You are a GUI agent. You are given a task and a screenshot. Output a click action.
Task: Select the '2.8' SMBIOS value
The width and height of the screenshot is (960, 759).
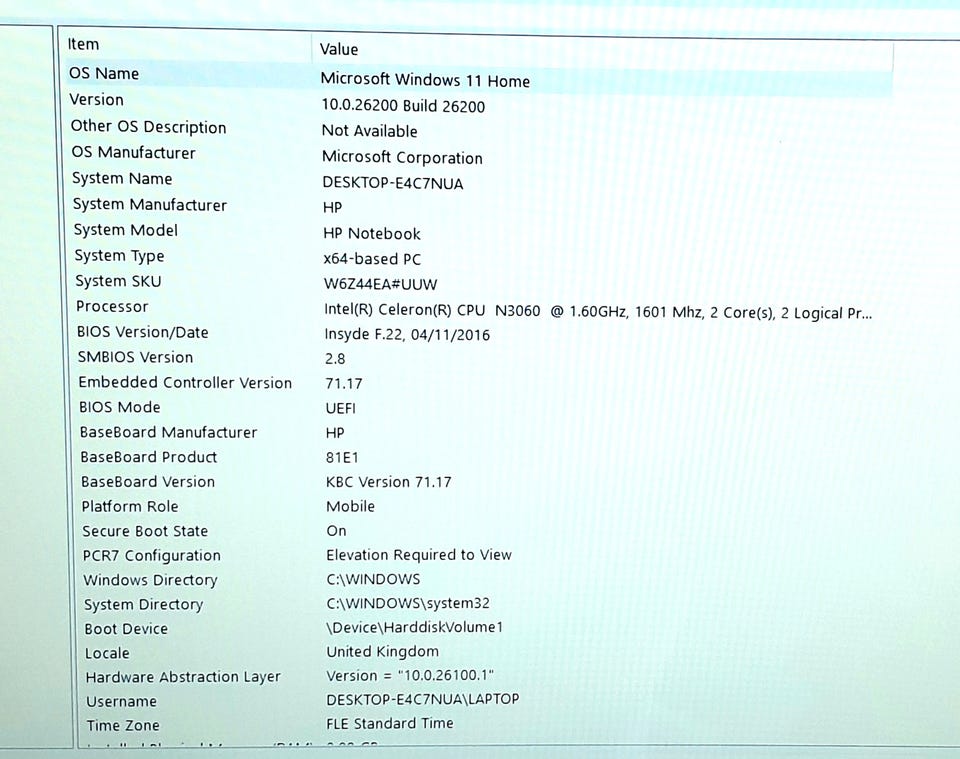335,359
